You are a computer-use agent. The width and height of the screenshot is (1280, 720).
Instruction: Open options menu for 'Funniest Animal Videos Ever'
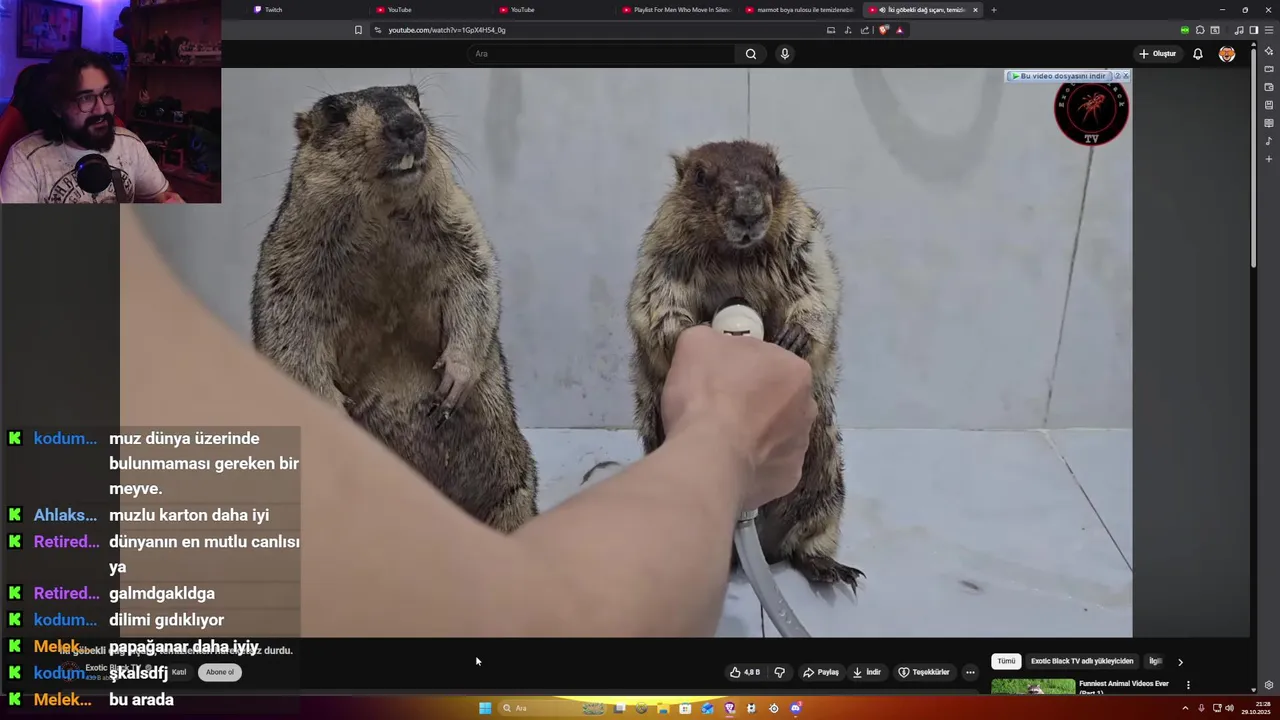tap(1188, 685)
